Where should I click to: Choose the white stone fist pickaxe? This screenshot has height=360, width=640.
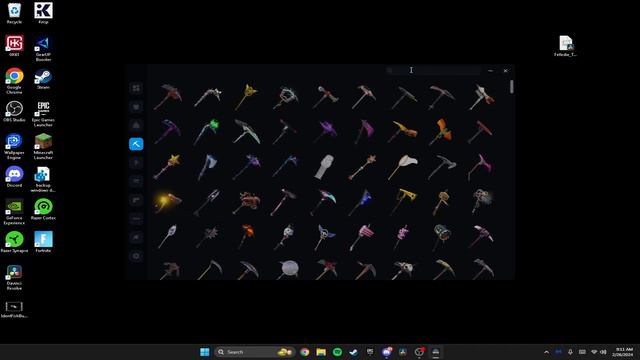click(x=324, y=167)
